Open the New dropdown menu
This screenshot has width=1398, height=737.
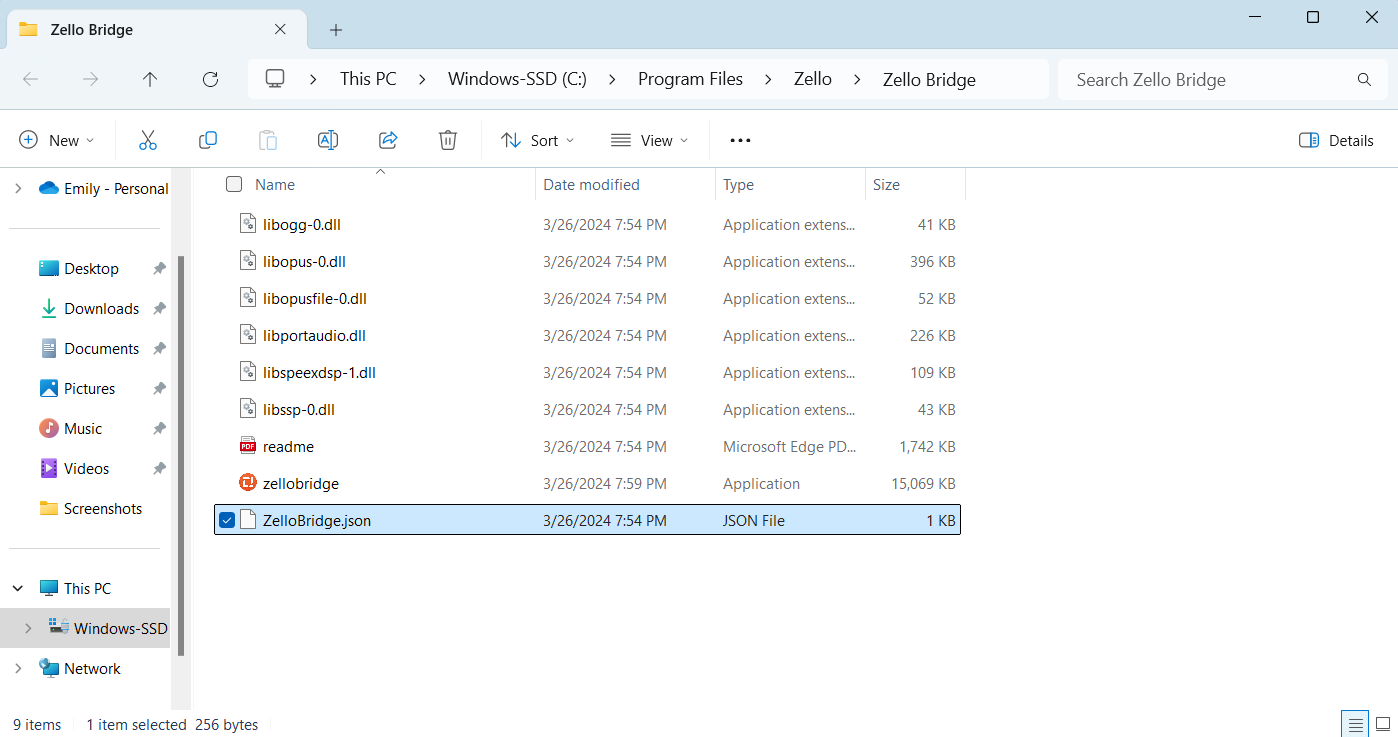[57, 140]
